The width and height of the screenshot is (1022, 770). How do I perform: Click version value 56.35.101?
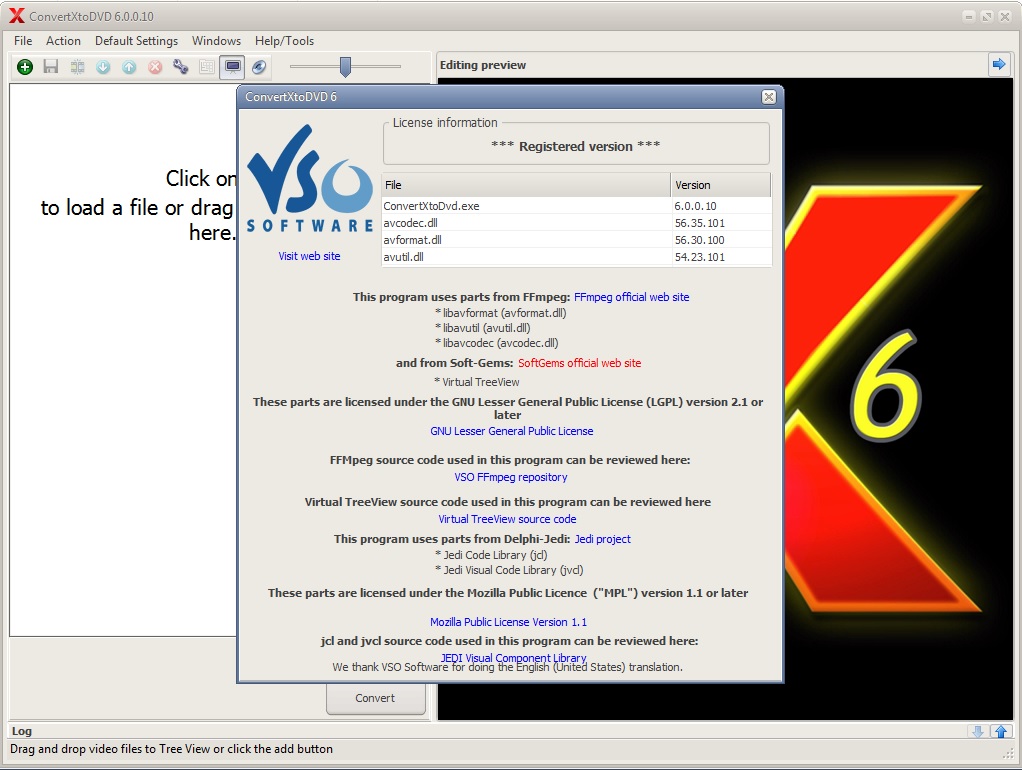(699, 223)
